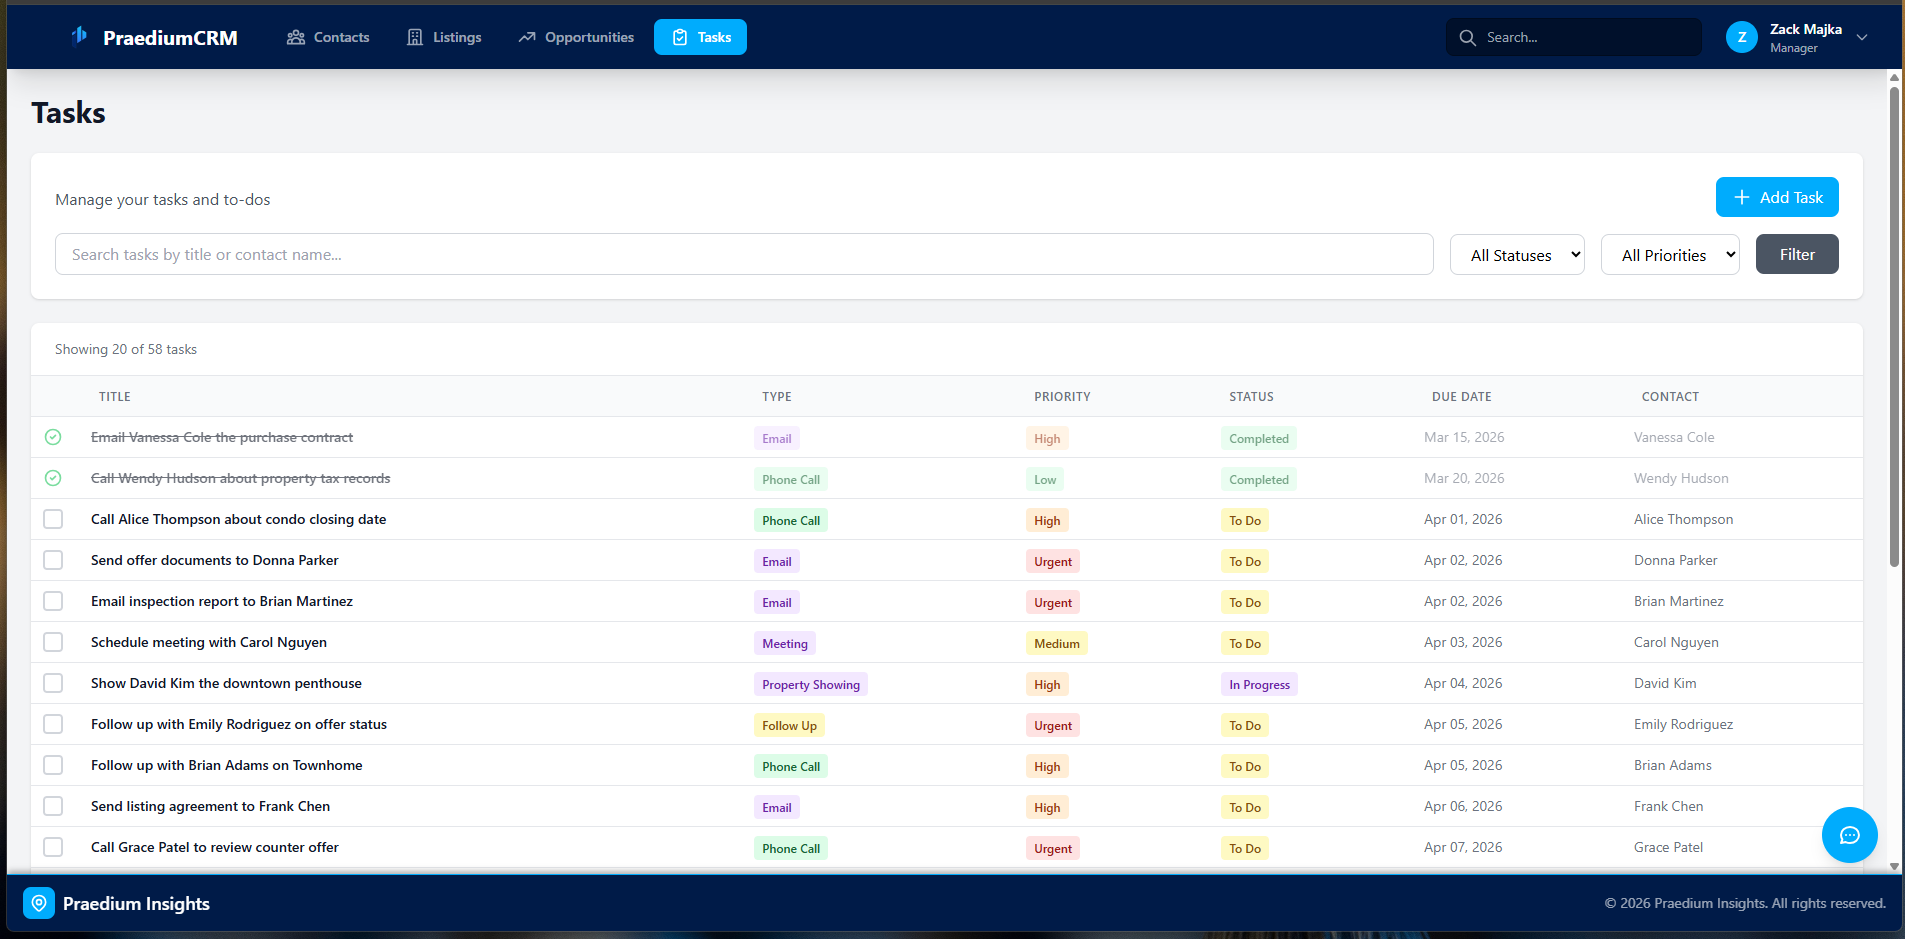Click the Praedium Insights map pin icon

pos(39,903)
